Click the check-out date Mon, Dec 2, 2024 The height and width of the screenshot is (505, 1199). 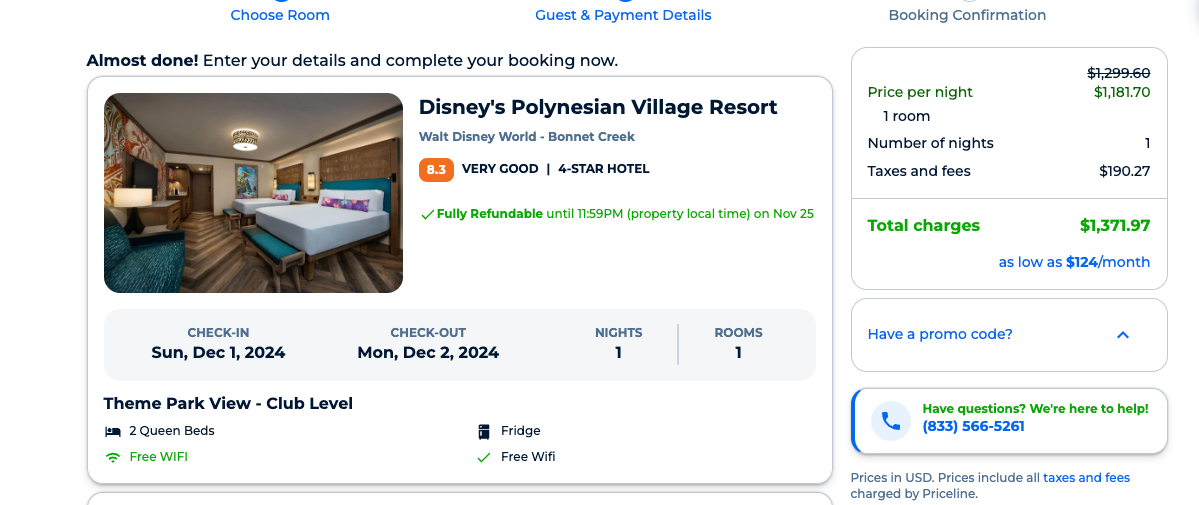click(428, 352)
